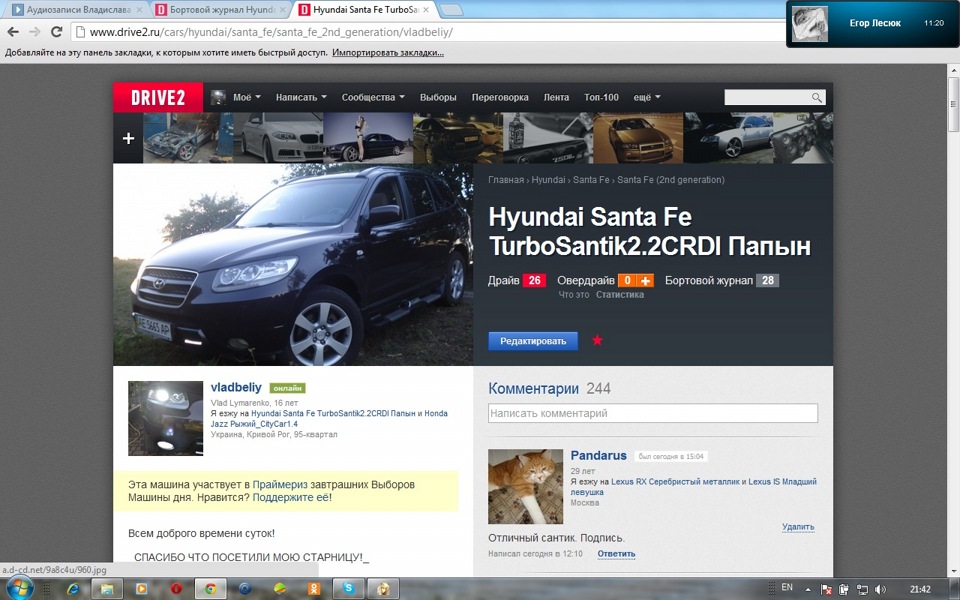Open the Выборы menu item
Image resolution: width=960 pixels, height=600 pixels.
click(438, 97)
